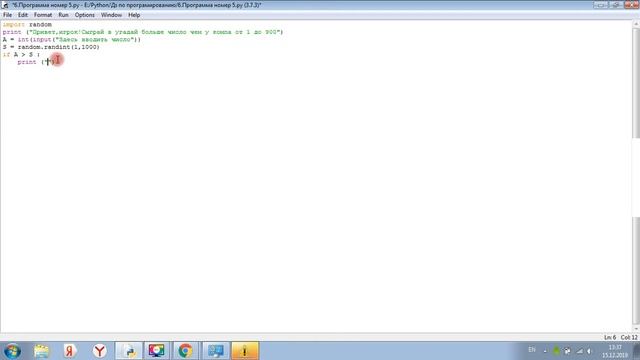Screen dimensions: 640x360
Task: Open the Help menu
Action: [x=134, y=15]
